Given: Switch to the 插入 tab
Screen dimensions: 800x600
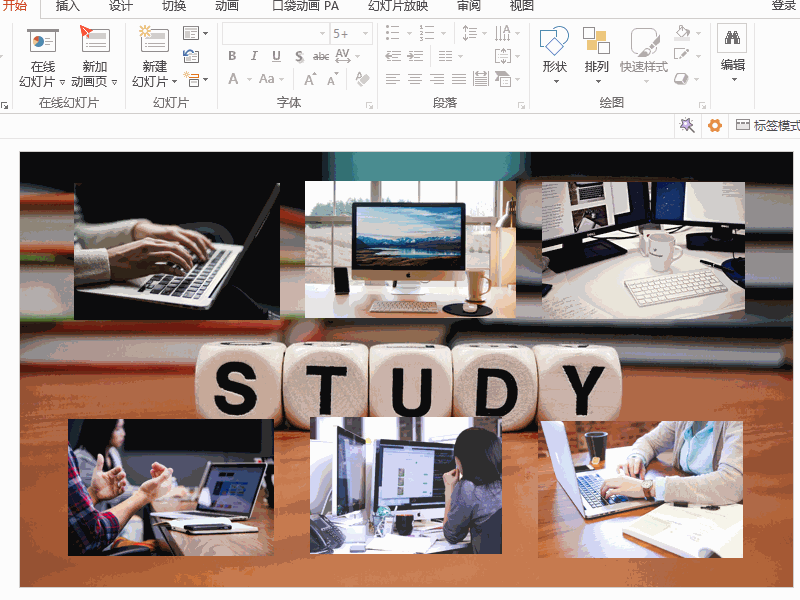Looking at the screenshot, I should pos(67,6).
